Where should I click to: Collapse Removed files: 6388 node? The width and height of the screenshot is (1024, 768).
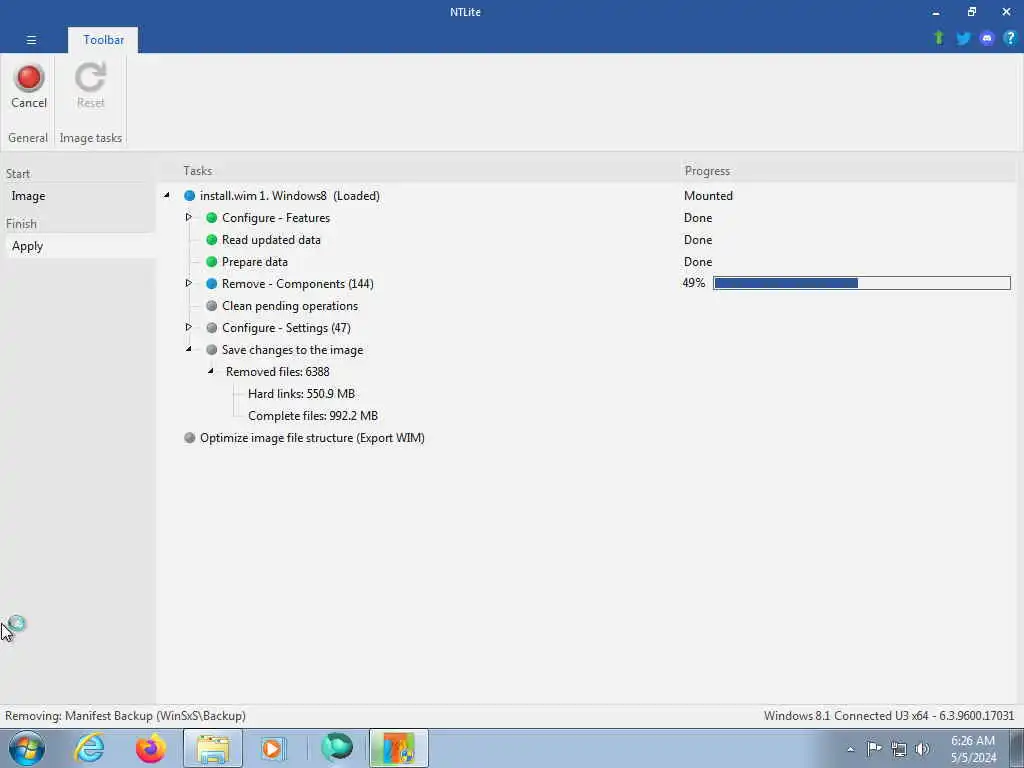pyautogui.click(x=210, y=371)
